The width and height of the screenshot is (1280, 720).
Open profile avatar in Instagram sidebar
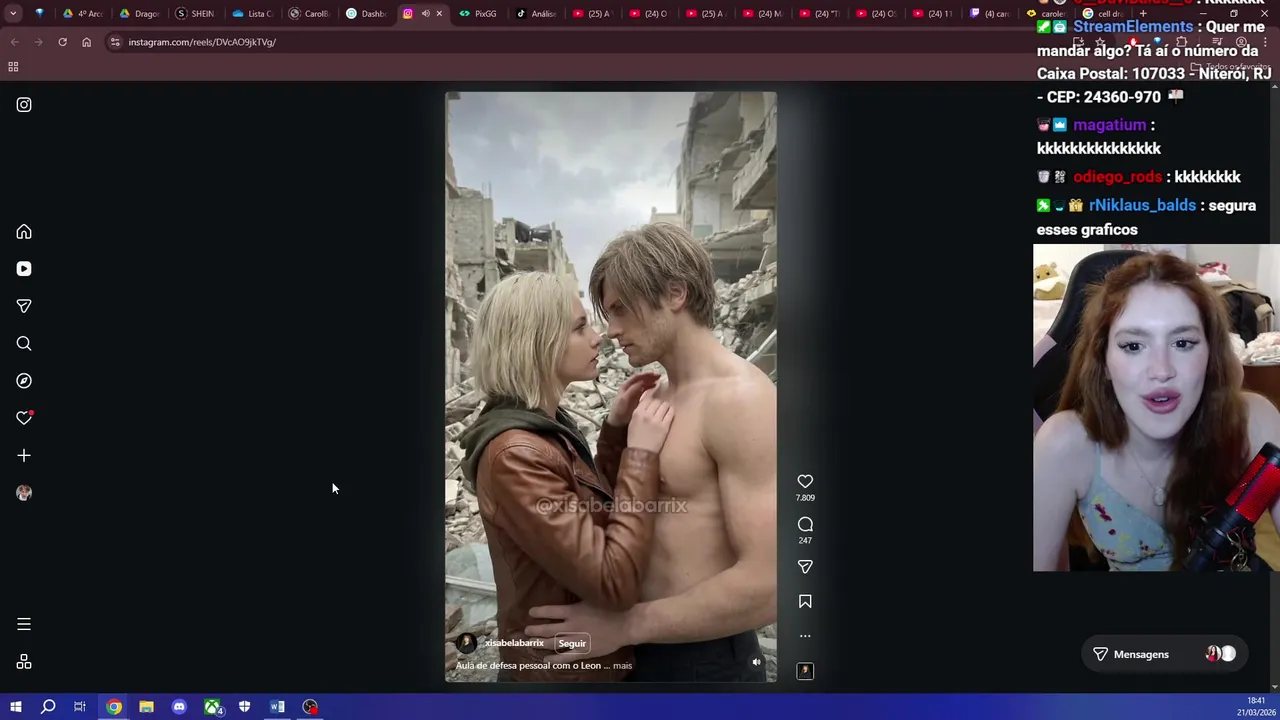click(x=24, y=493)
